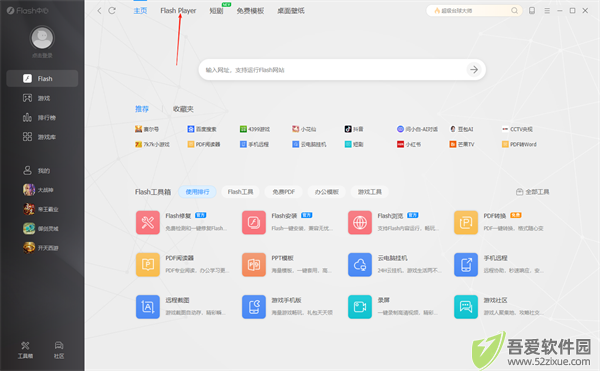Open 工具箱 toolbox at sidebar bottom
Image resolution: width=600 pixels, height=371 pixels.
(25, 350)
